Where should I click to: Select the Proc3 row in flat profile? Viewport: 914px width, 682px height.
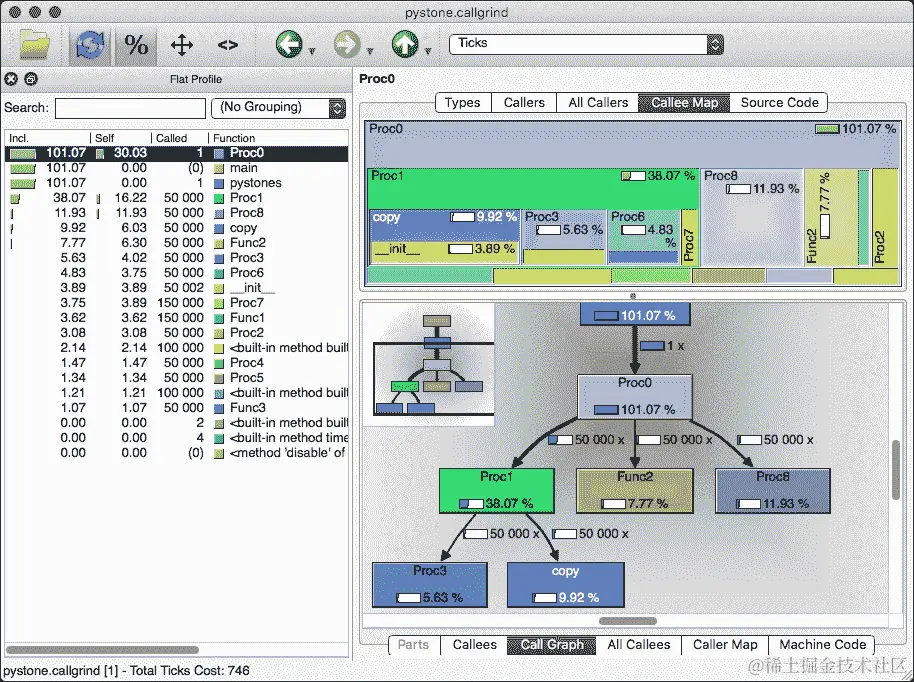[x=177, y=258]
